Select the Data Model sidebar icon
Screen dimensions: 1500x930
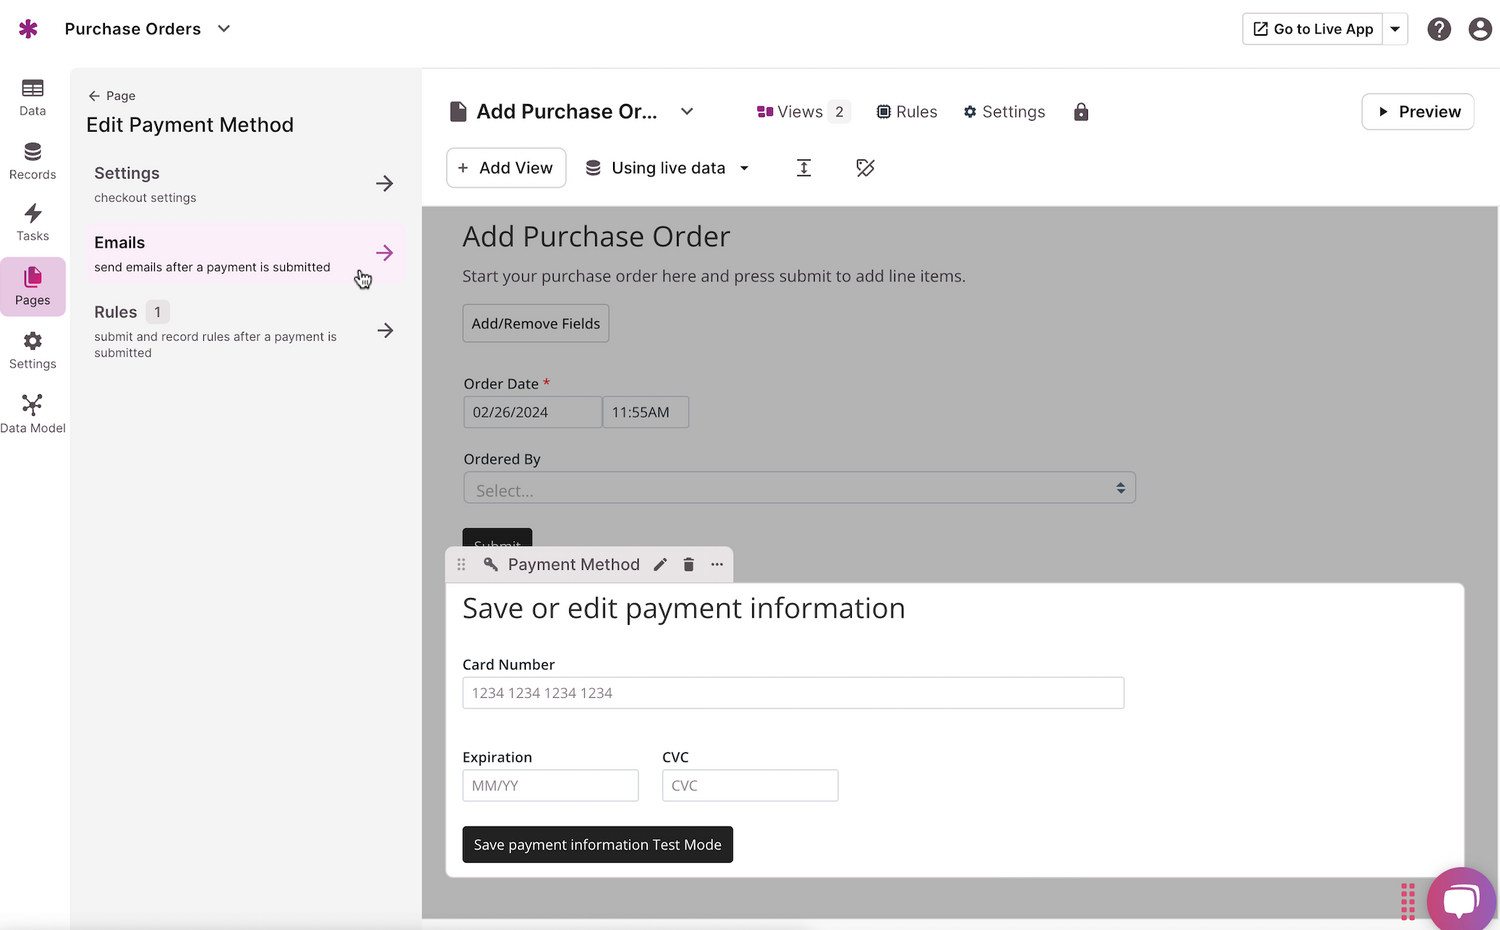tap(33, 408)
